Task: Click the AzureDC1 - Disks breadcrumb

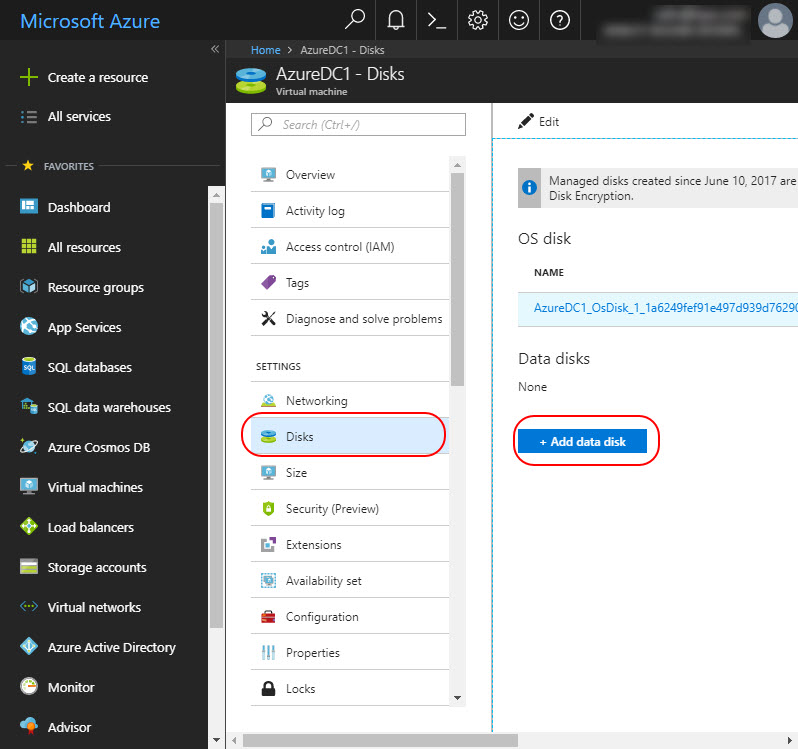Action: 342,50
